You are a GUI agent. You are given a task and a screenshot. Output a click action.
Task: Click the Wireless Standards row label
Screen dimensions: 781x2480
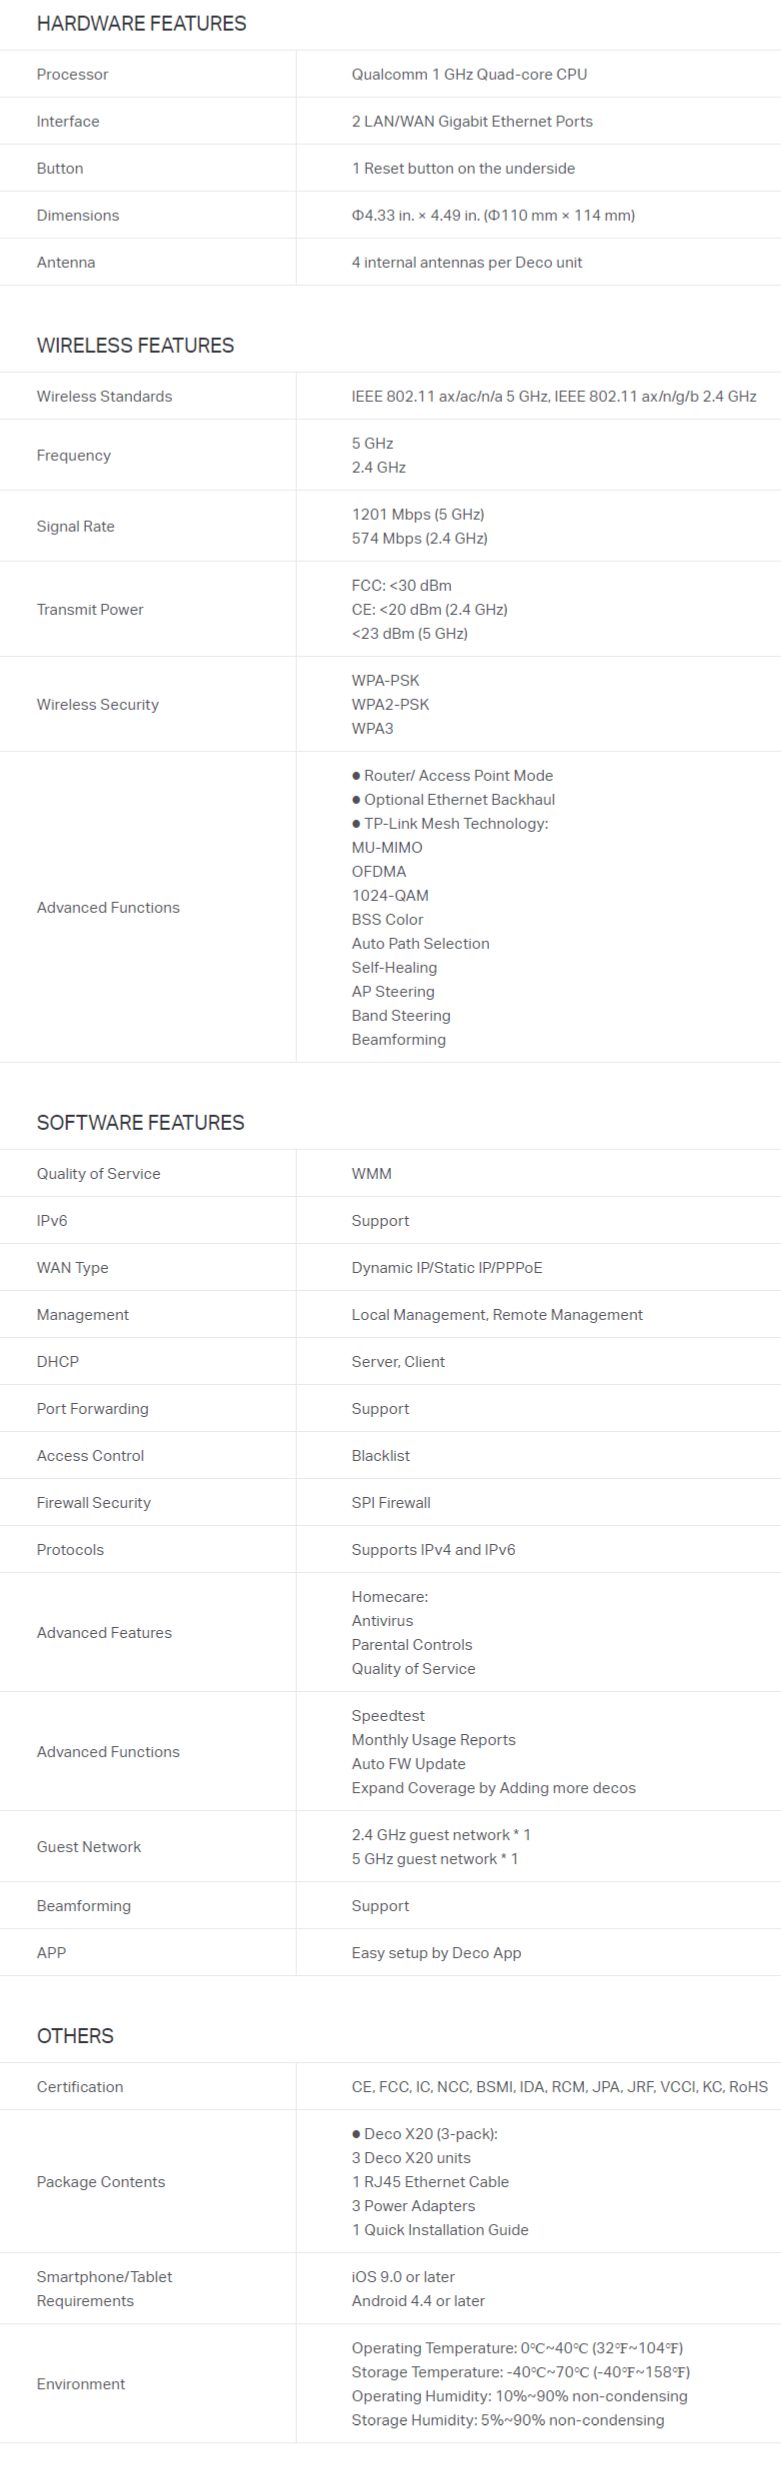pyautogui.click(x=104, y=396)
